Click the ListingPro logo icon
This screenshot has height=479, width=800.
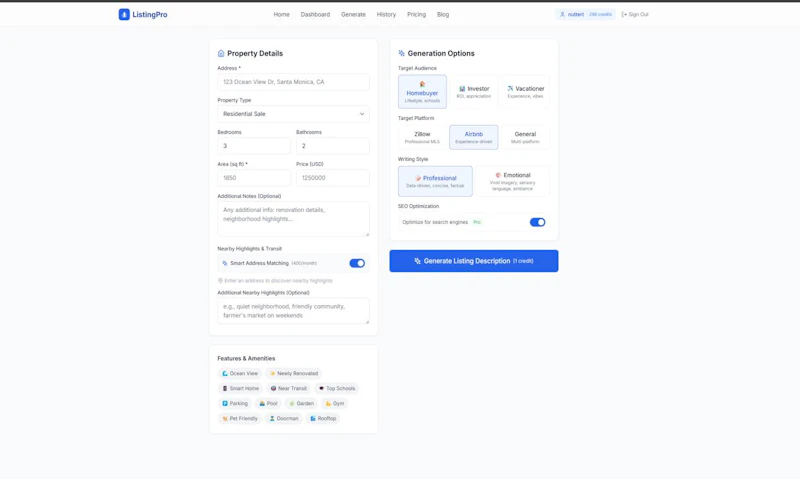124,14
